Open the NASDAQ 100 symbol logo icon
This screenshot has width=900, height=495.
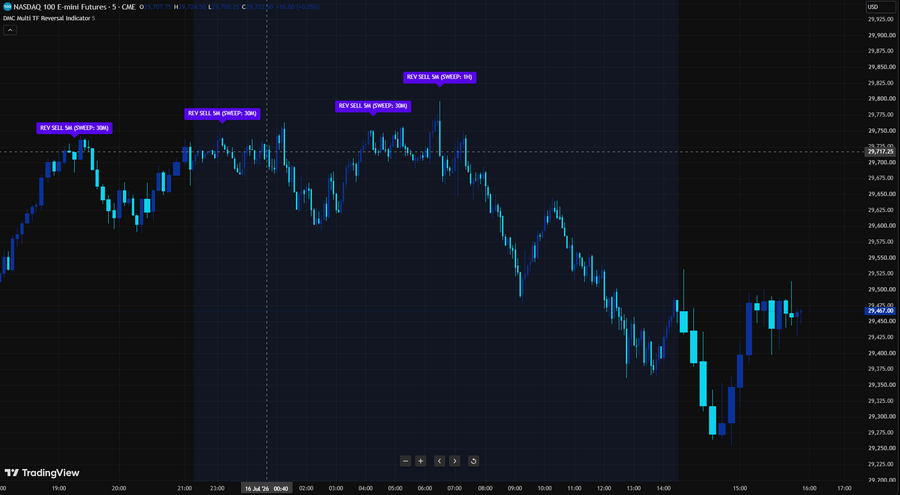[7, 7]
